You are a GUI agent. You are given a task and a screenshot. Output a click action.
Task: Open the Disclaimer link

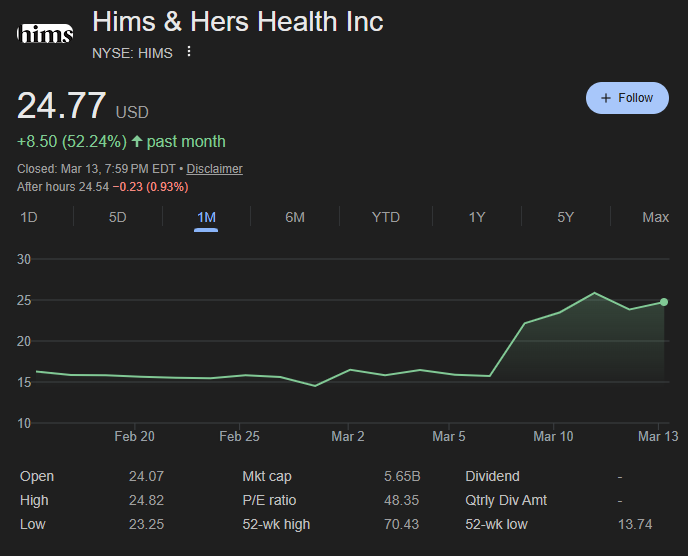(x=214, y=169)
